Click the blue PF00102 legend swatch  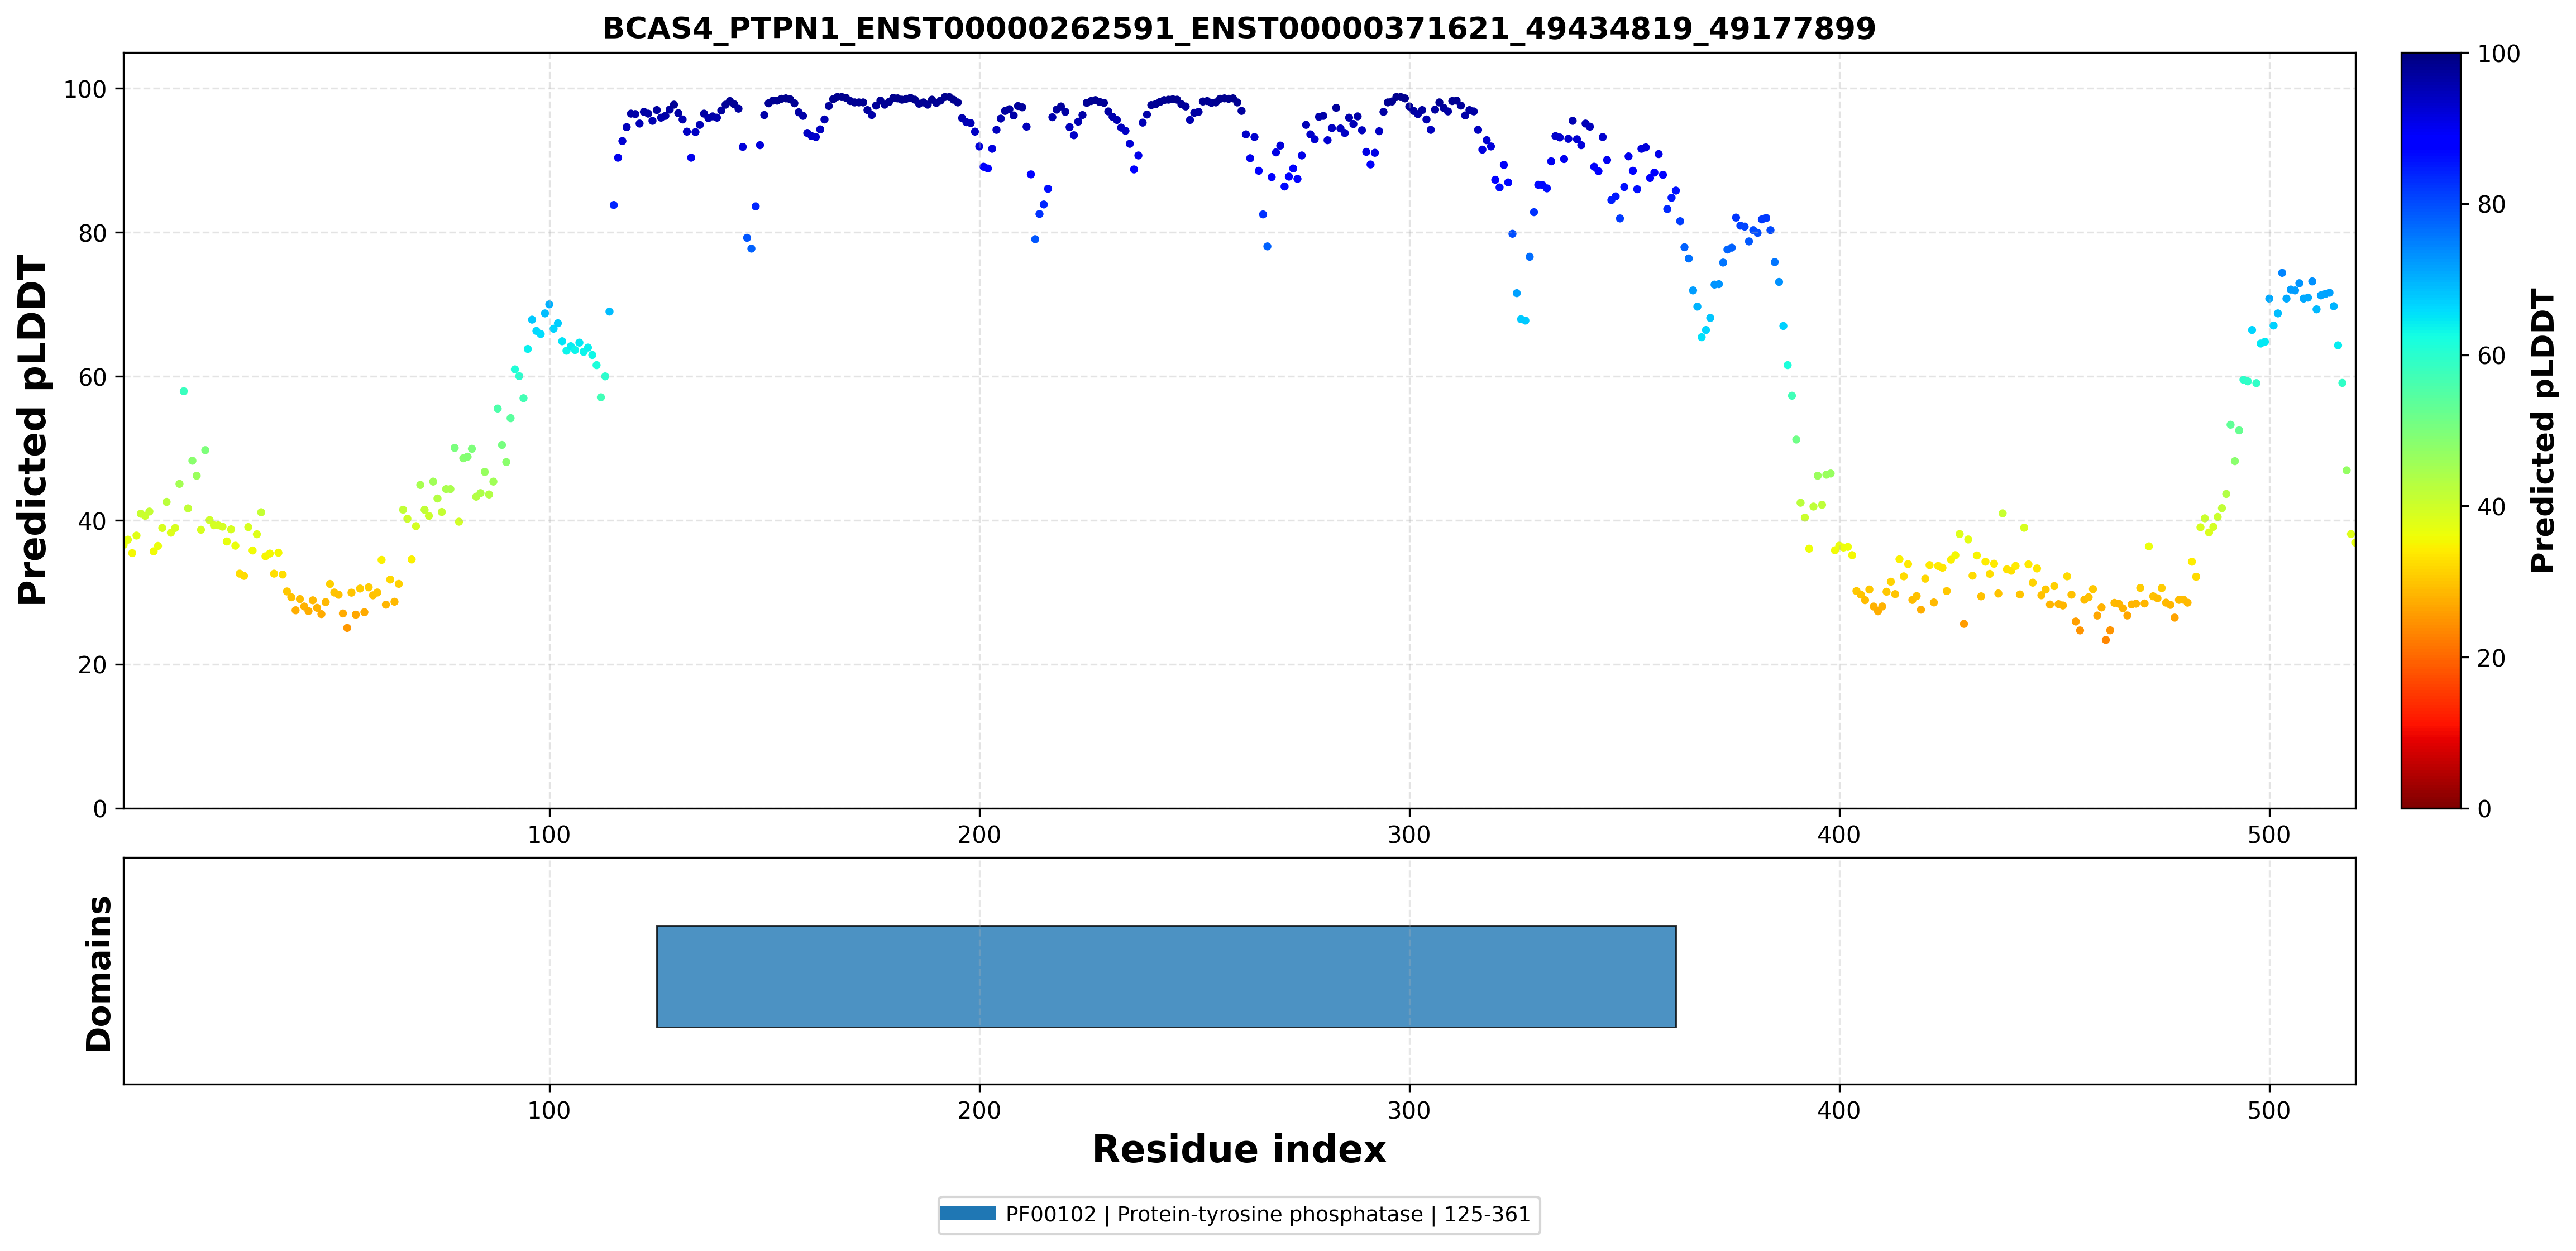pos(968,1214)
